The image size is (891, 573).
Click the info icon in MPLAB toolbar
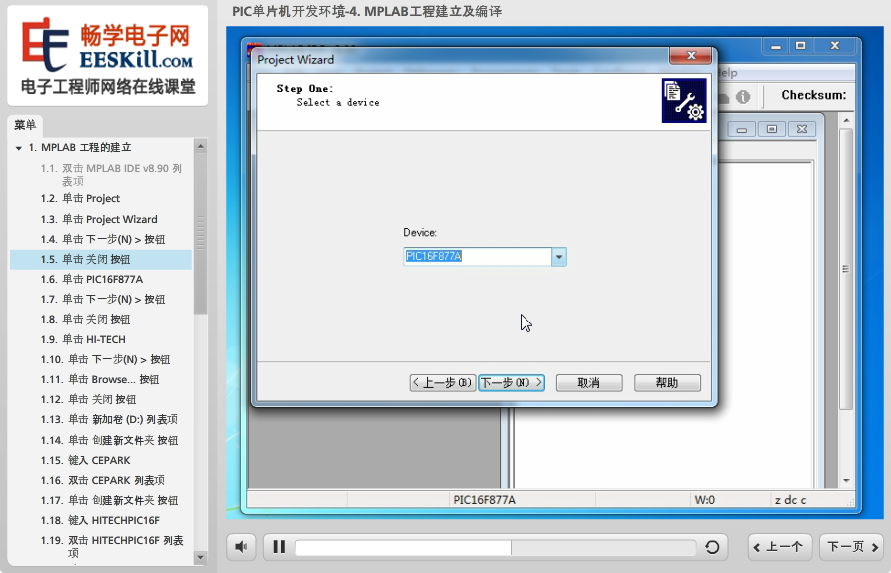click(x=743, y=97)
